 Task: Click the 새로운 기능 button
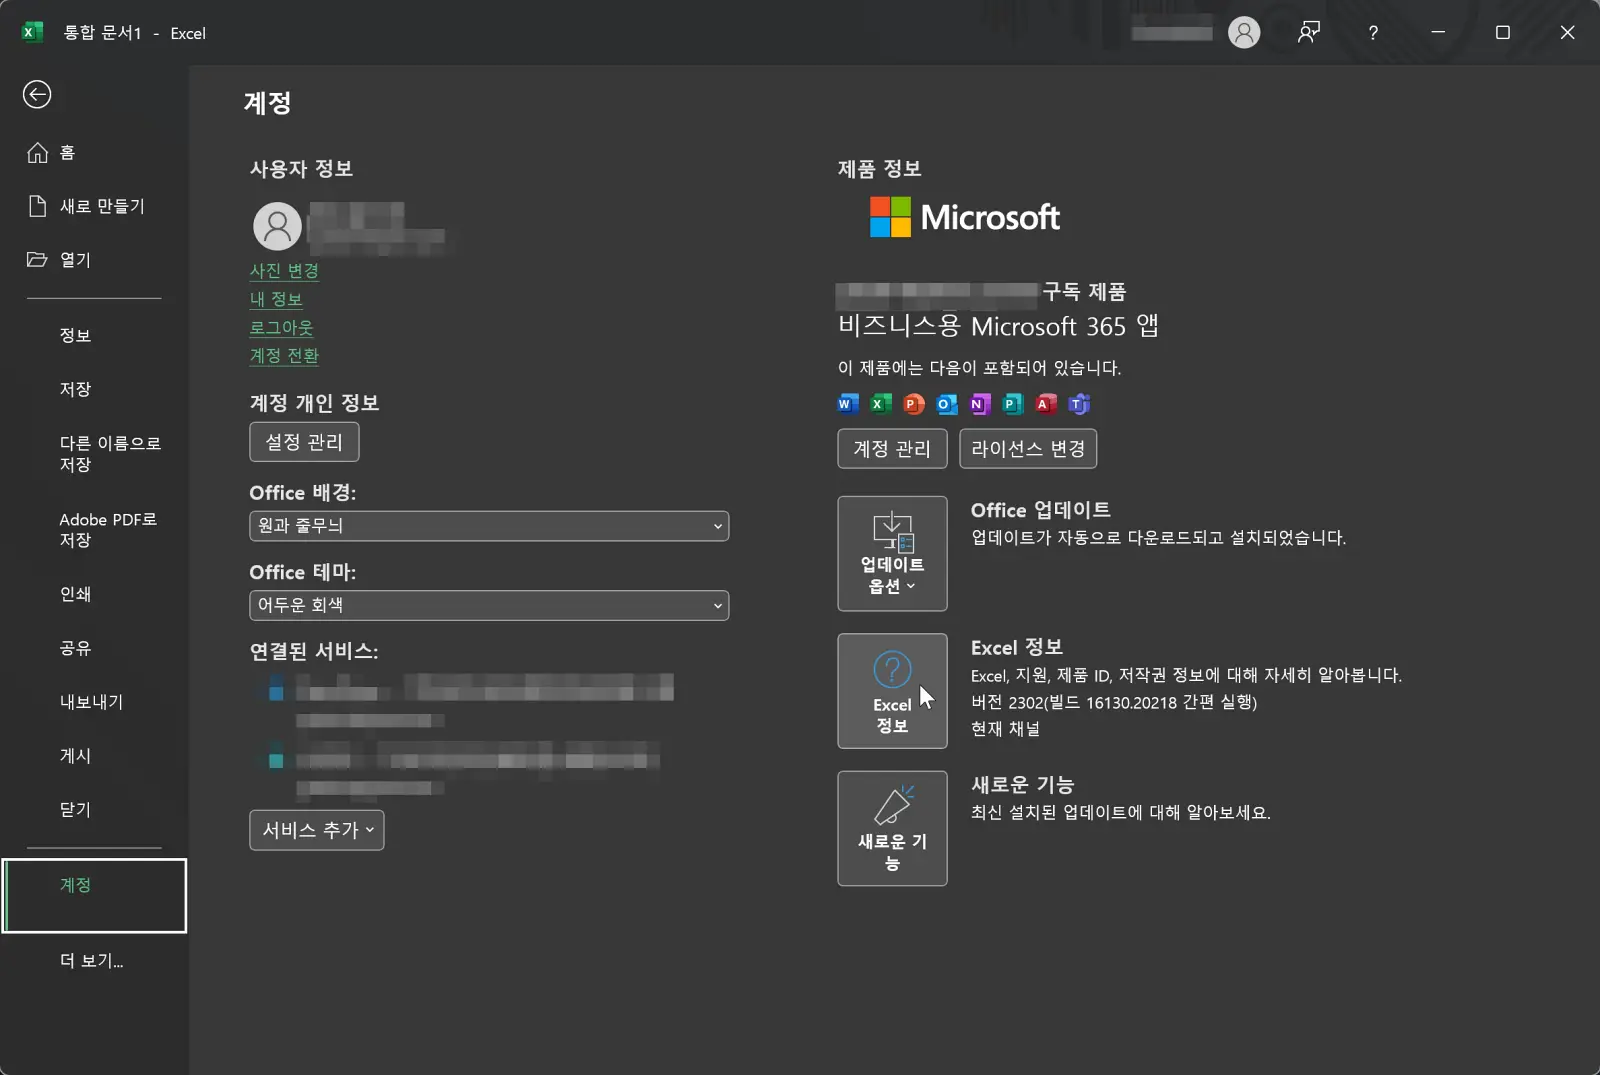pos(892,828)
